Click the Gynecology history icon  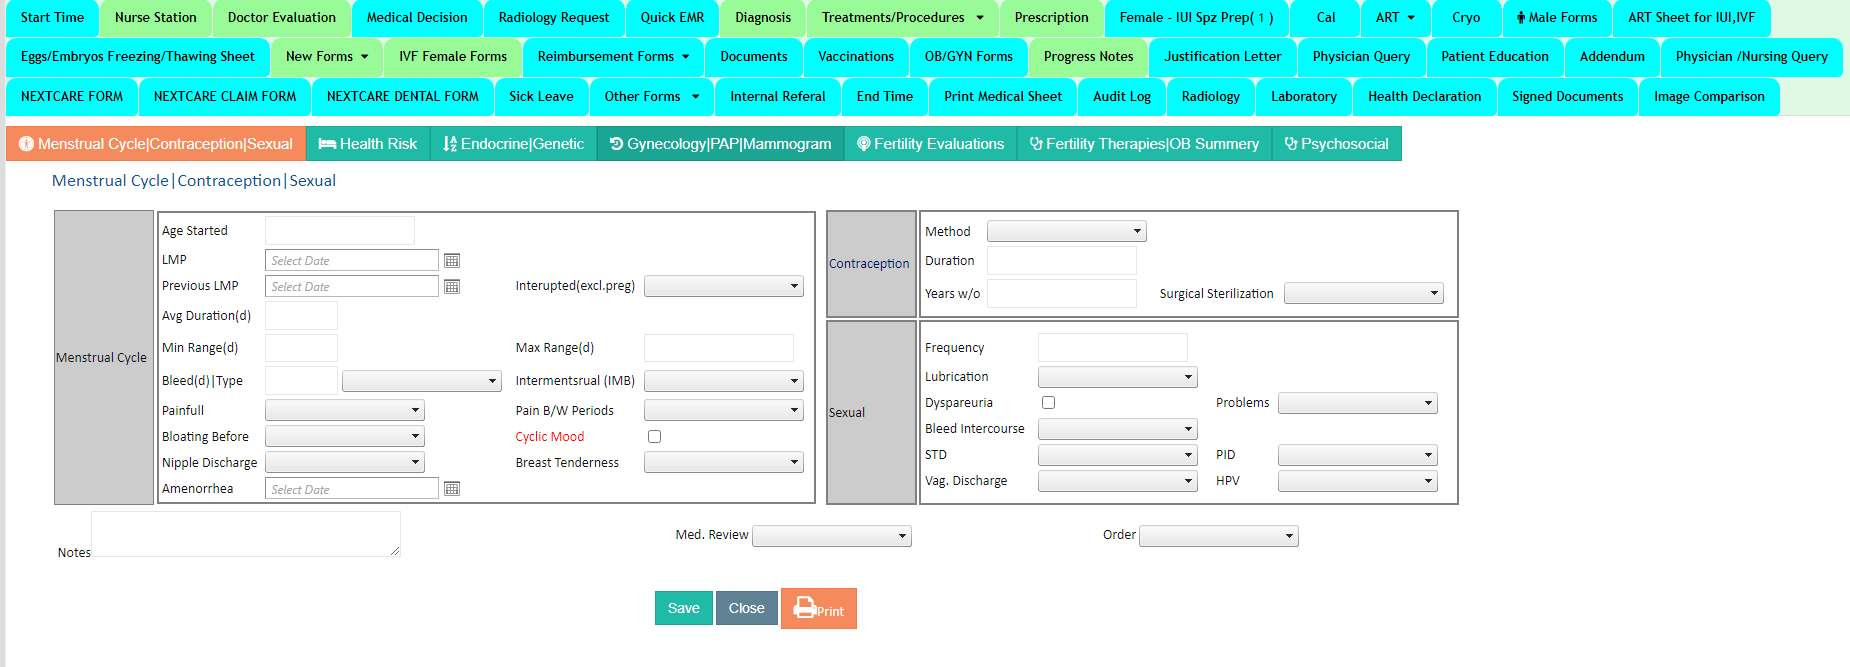coord(616,144)
